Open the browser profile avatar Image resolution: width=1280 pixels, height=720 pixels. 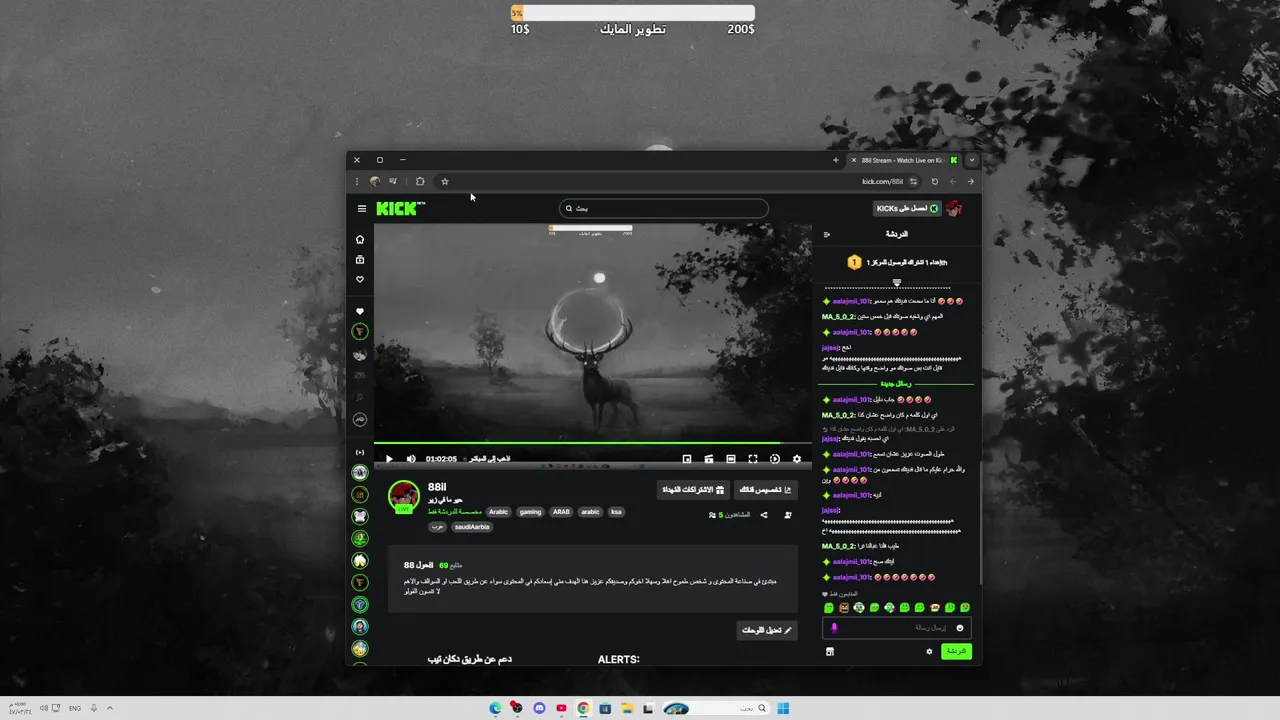pyautogui.click(x=375, y=182)
